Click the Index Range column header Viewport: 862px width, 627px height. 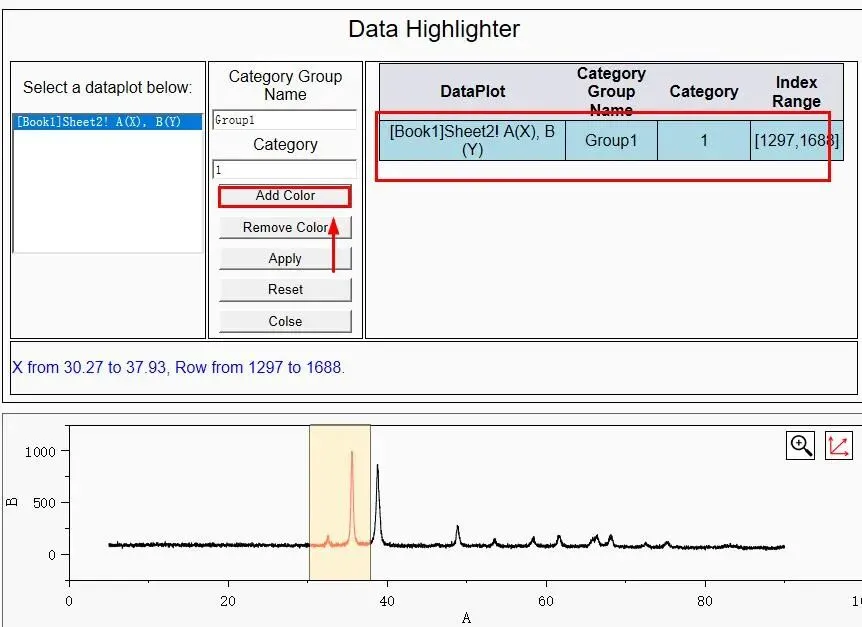pyautogui.click(x=797, y=92)
